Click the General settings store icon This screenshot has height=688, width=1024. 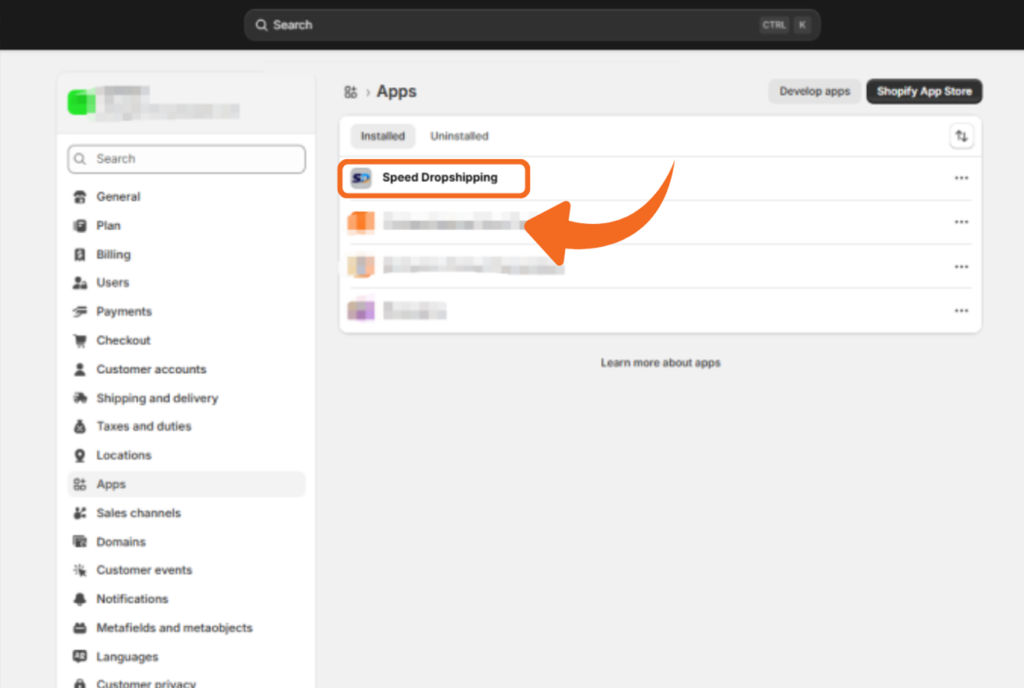80,197
